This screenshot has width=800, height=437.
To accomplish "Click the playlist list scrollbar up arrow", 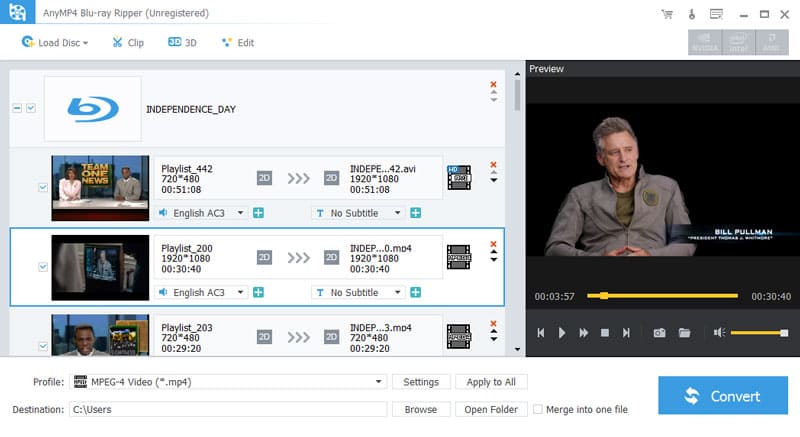I will (x=517, y=74).
